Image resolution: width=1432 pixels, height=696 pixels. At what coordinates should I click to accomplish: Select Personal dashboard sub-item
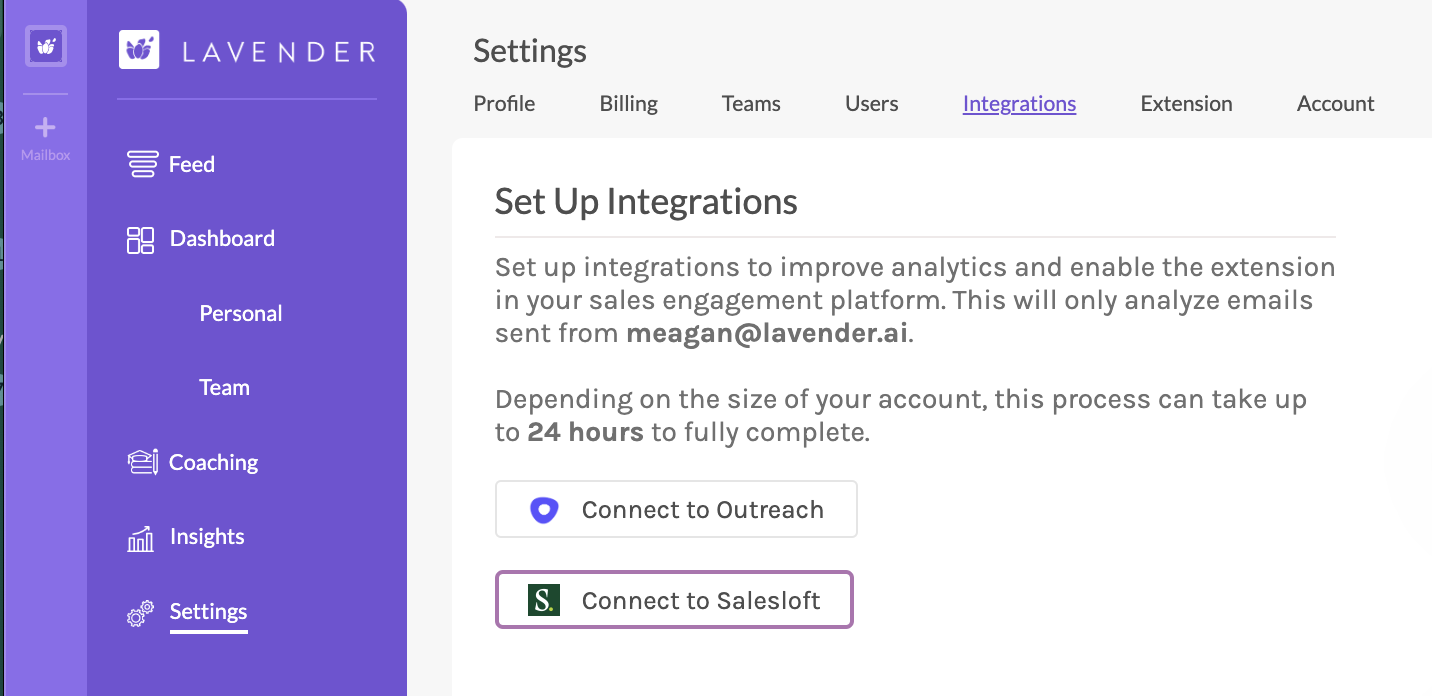tap(241, 313)
